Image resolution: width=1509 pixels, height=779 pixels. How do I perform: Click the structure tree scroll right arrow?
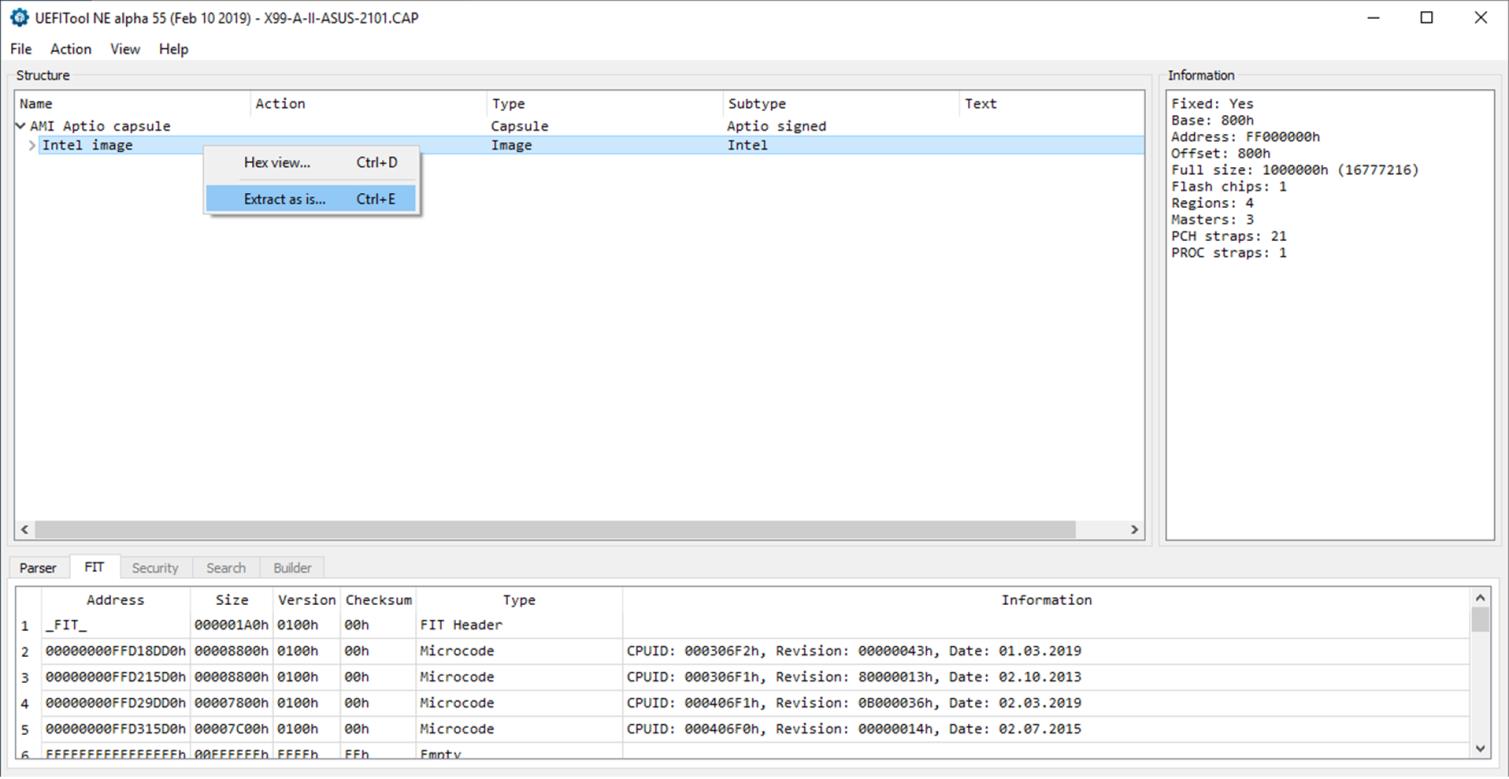pyautogui.click(x=1135, y=530)
